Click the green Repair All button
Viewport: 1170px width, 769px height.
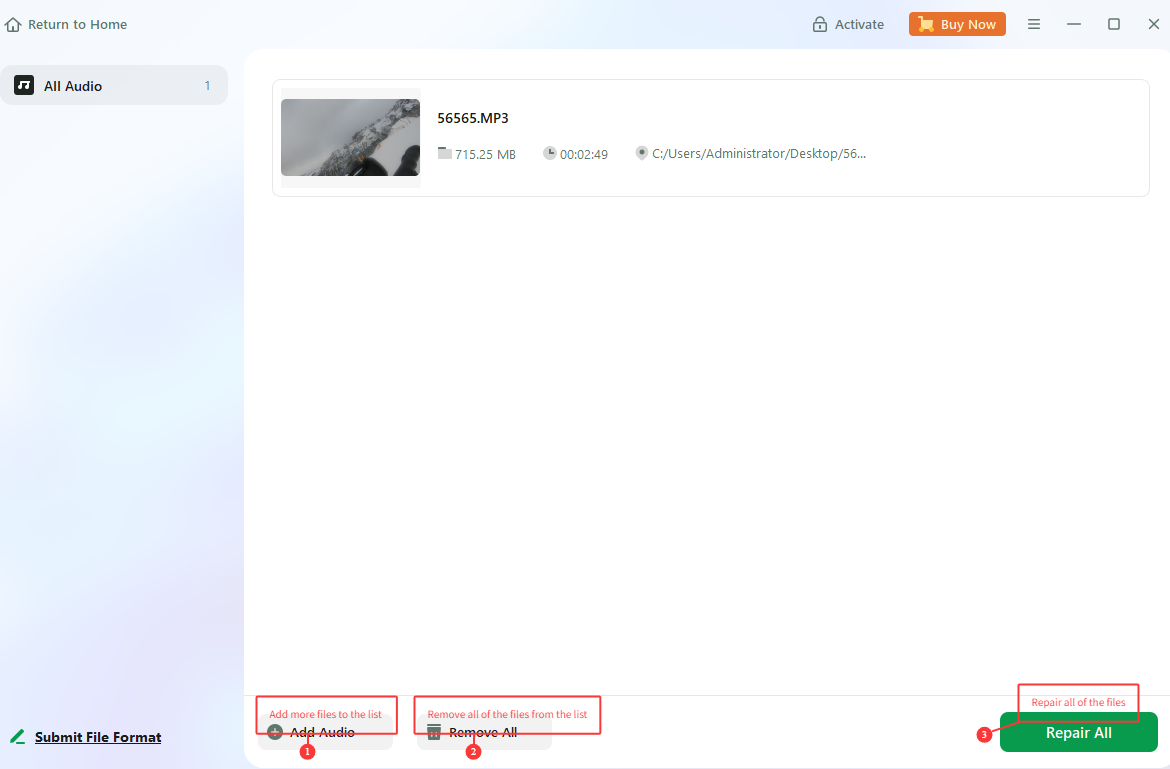click(1078, 732)
